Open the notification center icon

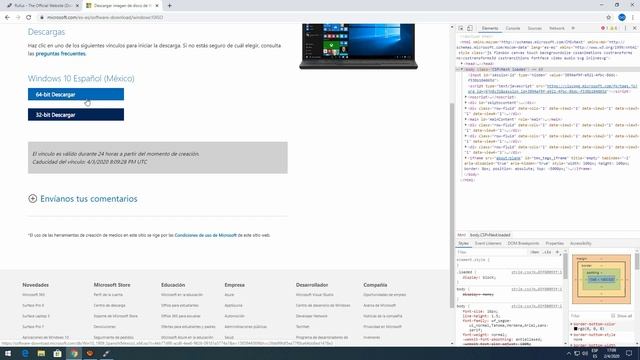coord(629,353)
